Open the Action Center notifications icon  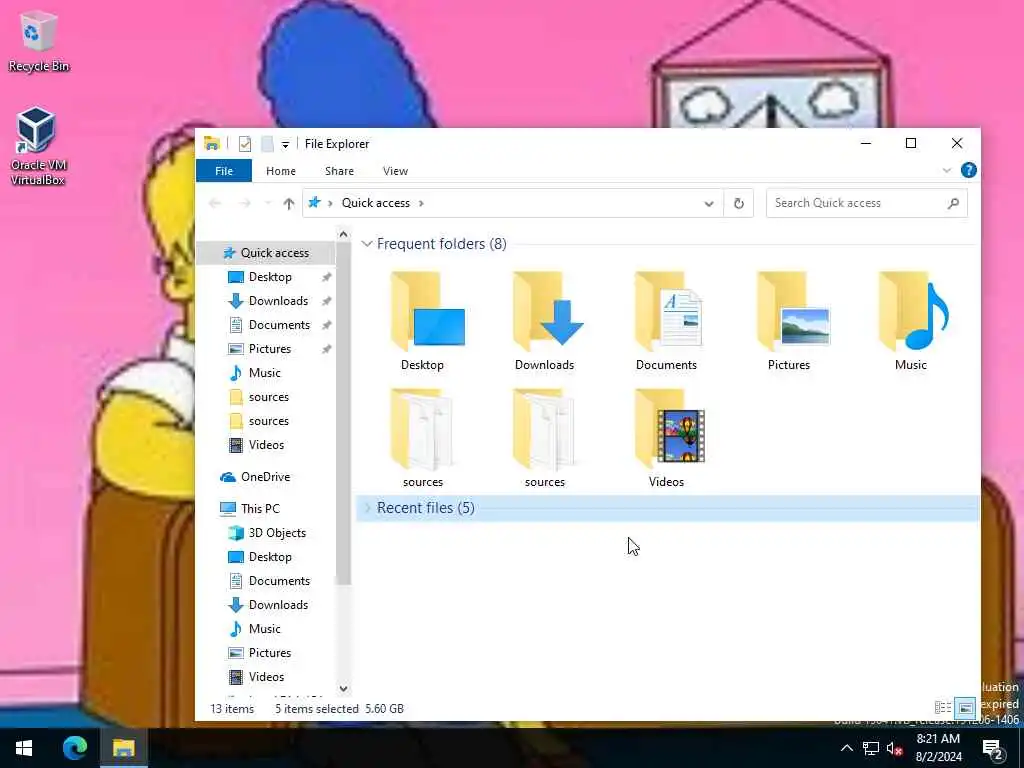point(993,749)
